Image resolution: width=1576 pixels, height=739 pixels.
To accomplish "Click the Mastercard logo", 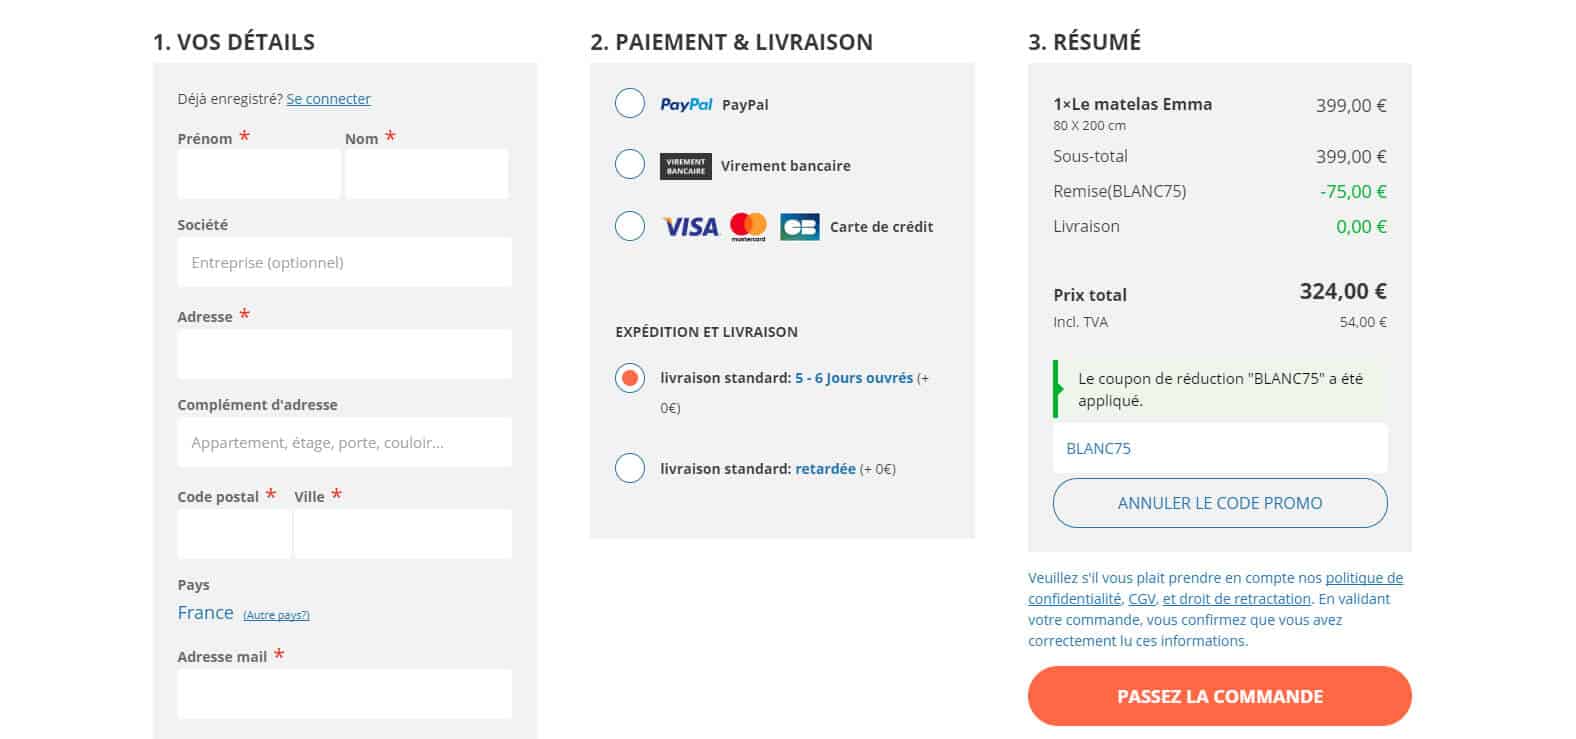I will (748, 227).
